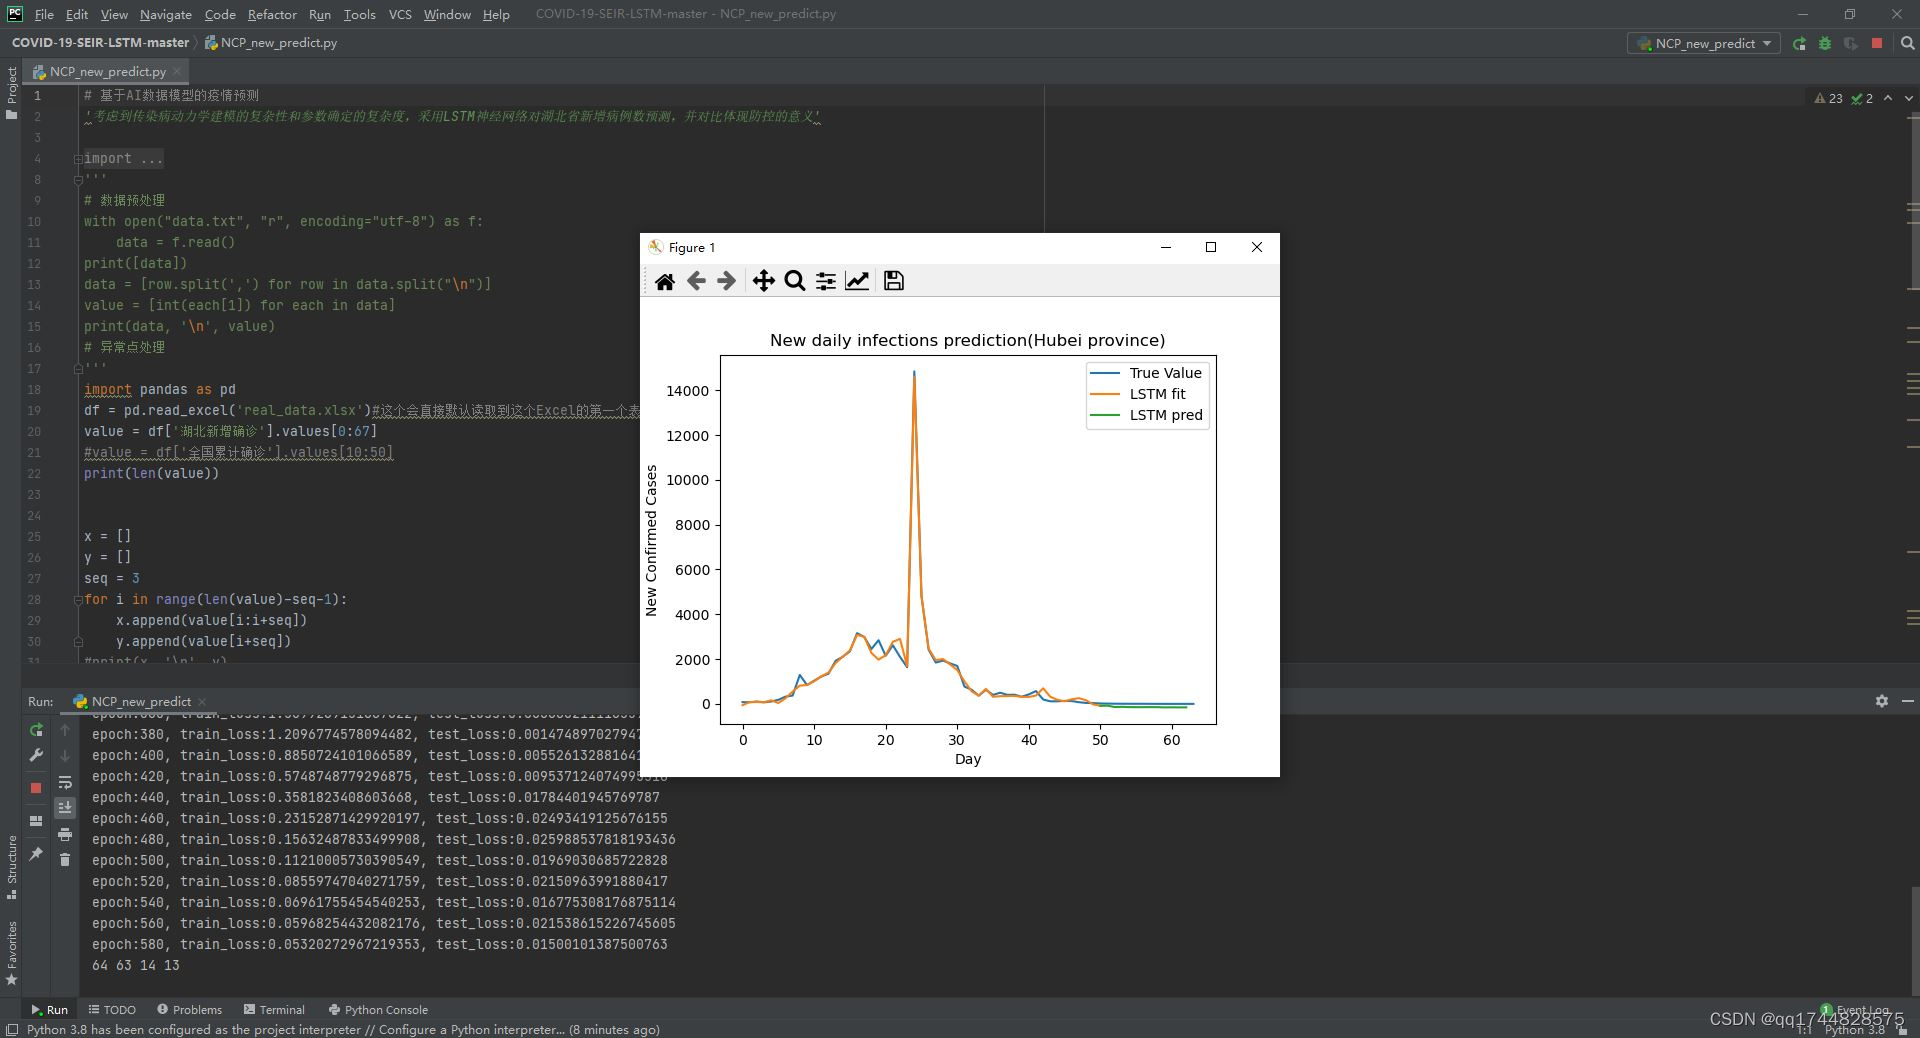The height and width of the screenshot is (1038, 1920).
Task: Open the TODO tool window
Action: [x=112, y=1010]
